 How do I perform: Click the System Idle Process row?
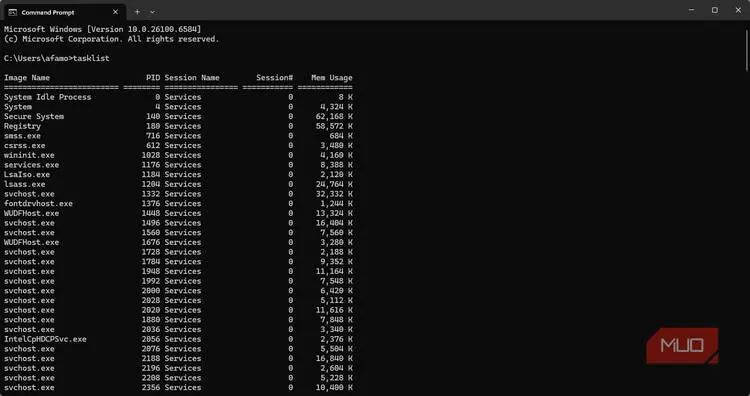(x=178, y=97)
